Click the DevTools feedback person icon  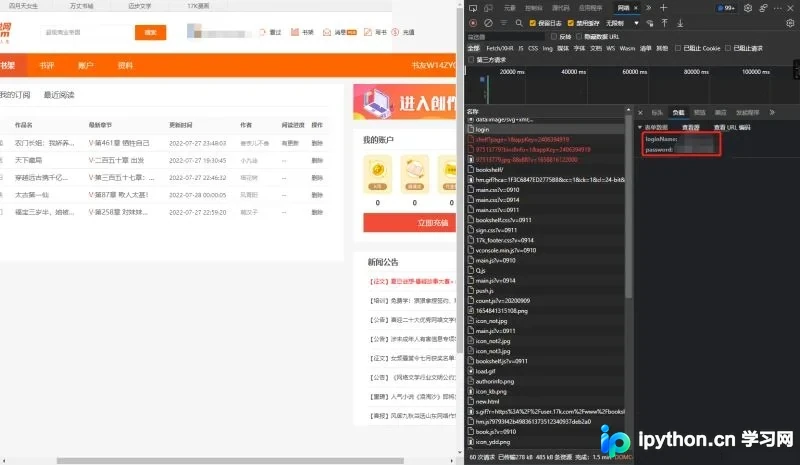coord(763,8)
